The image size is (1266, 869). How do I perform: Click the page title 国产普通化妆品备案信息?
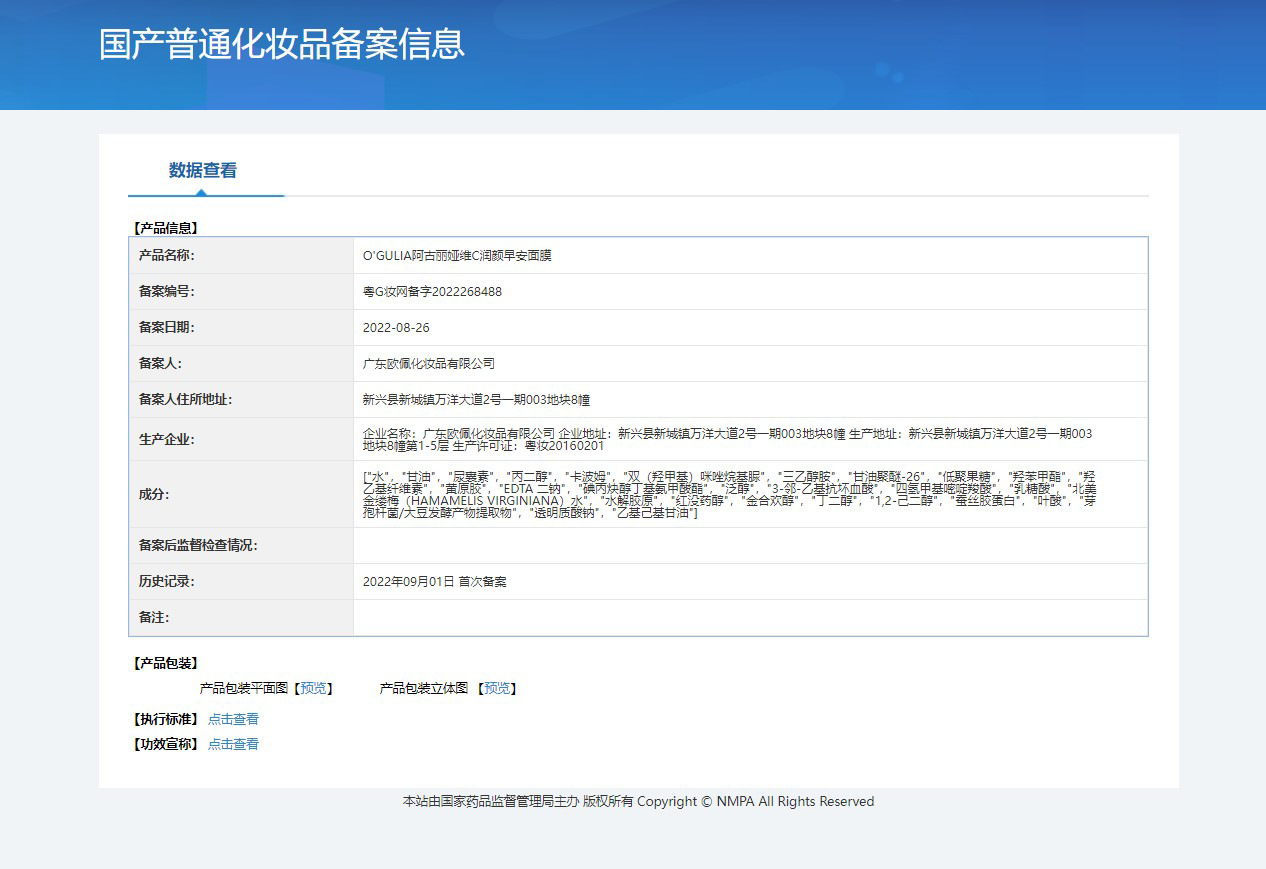pyautogui.click(x=282, y=44)
